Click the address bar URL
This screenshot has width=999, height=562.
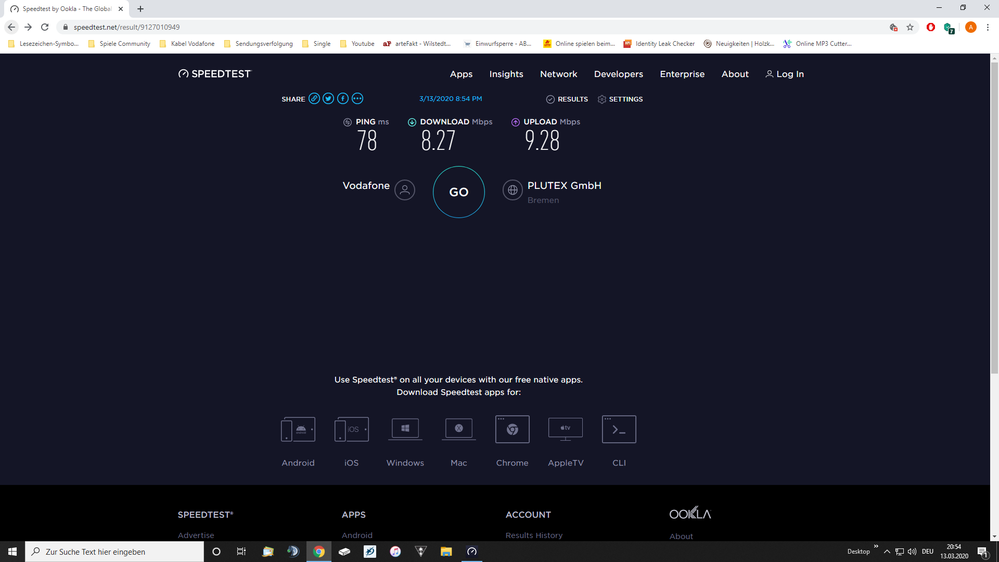click(x=126, y=27)
